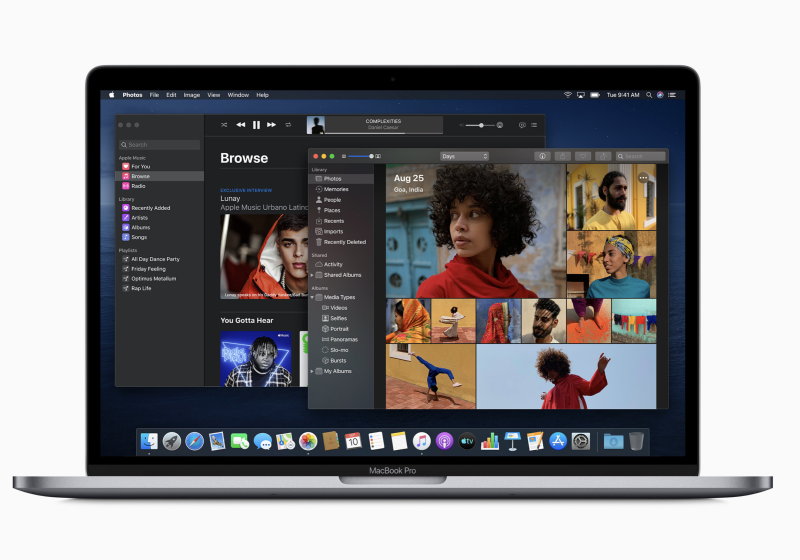Open Podcasts app from the Dock

(444, 441)
